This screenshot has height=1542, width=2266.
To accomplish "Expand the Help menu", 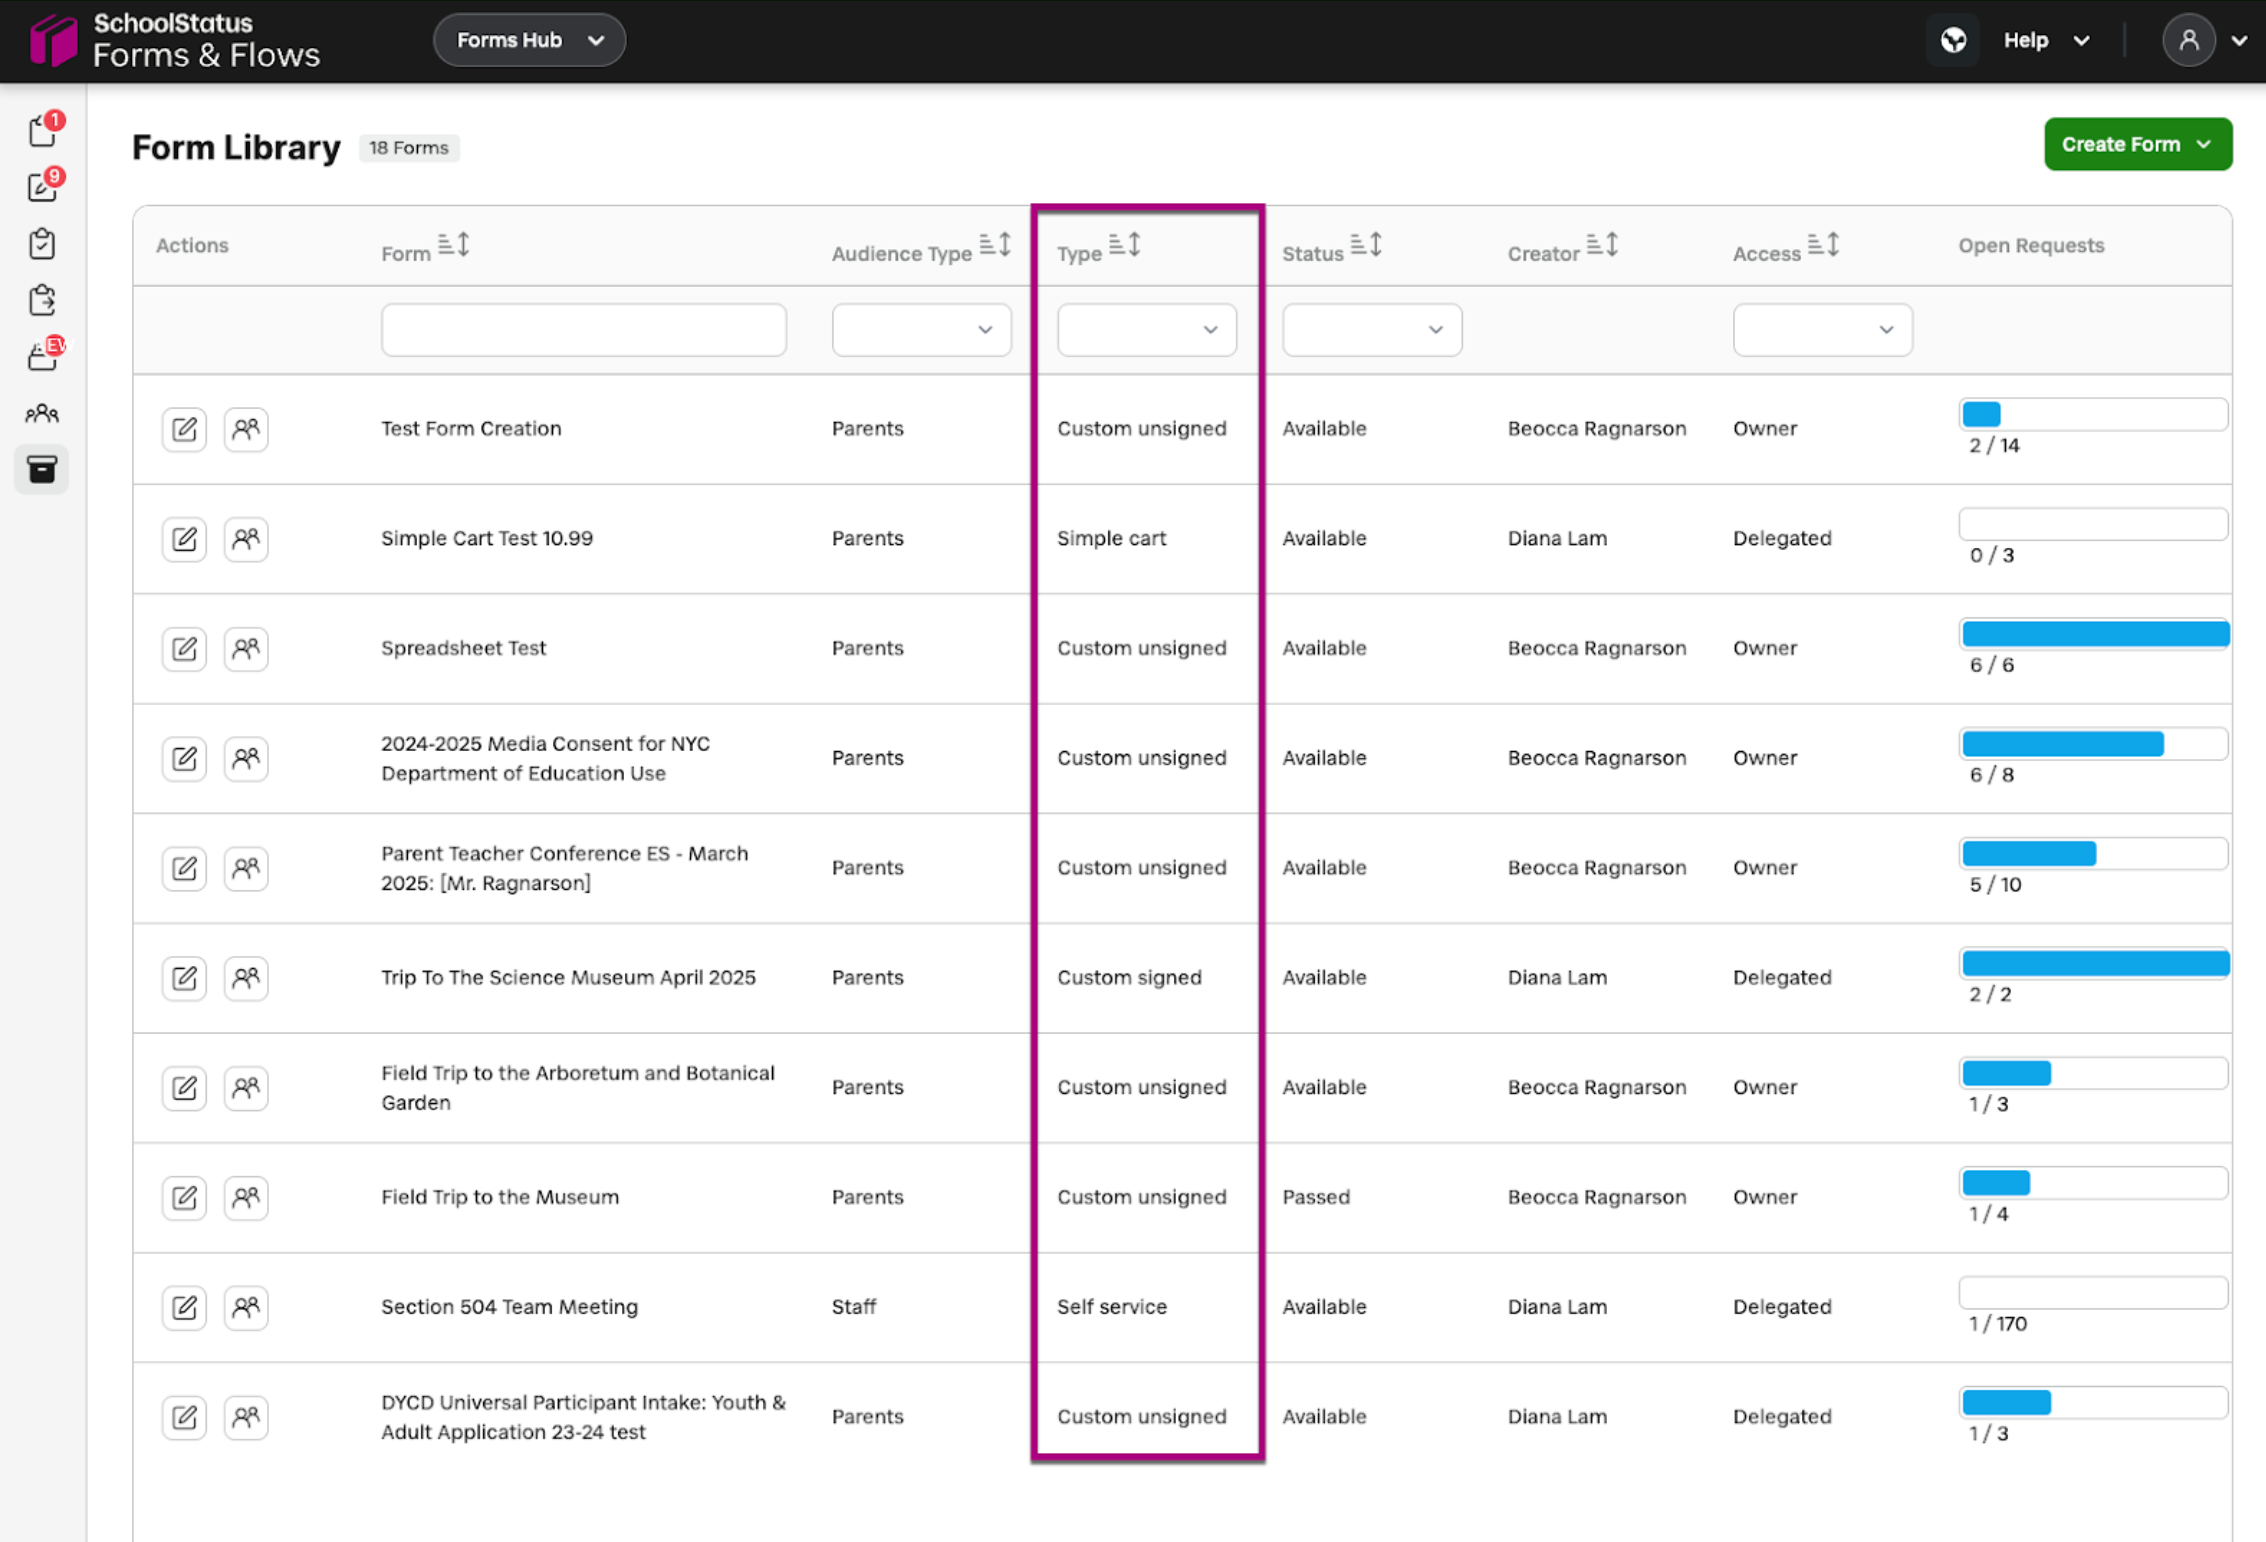I will tap(2046, 40).
